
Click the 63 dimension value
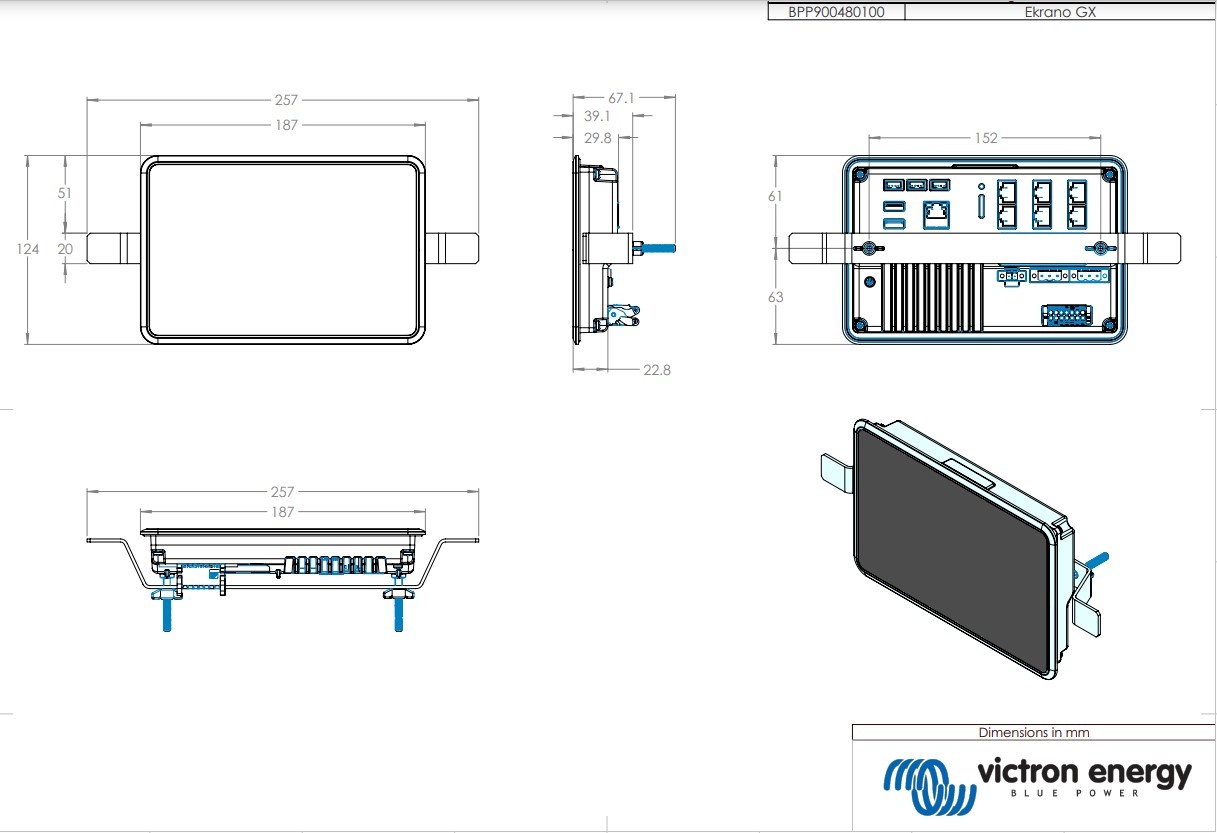[776, 297]
